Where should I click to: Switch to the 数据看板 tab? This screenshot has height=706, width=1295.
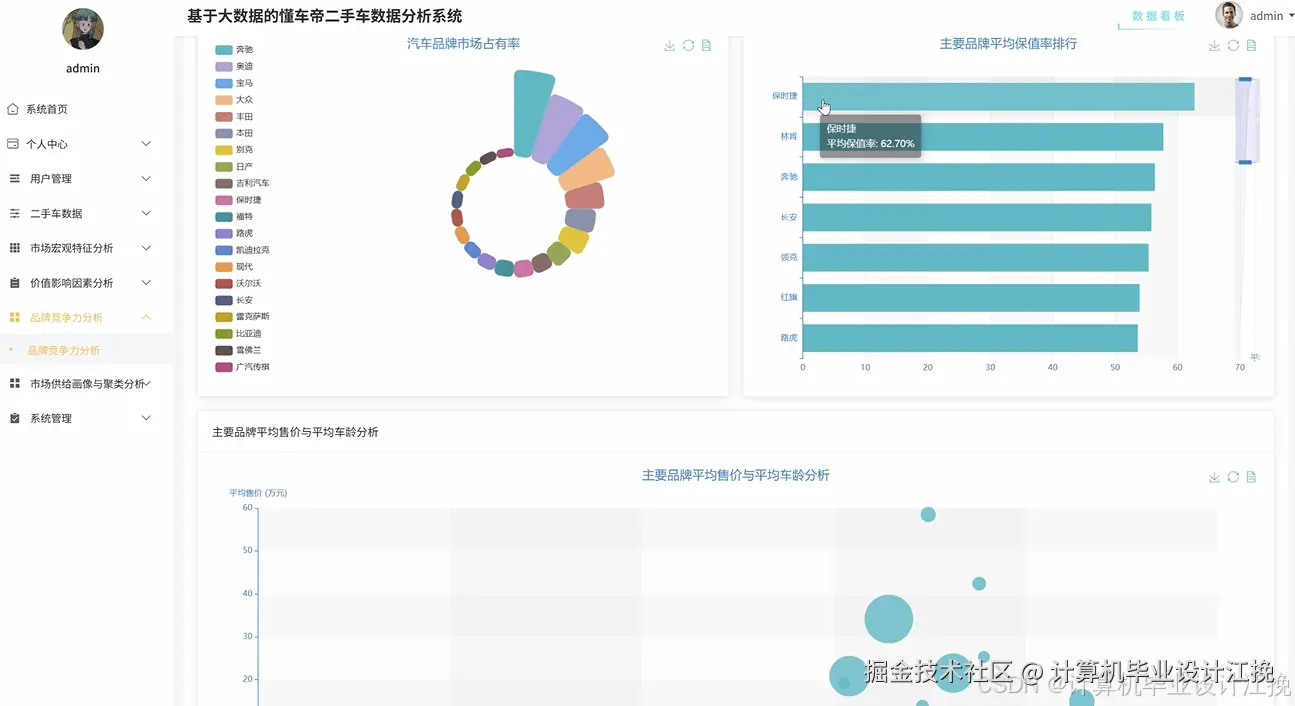[x=1158, y=16]
